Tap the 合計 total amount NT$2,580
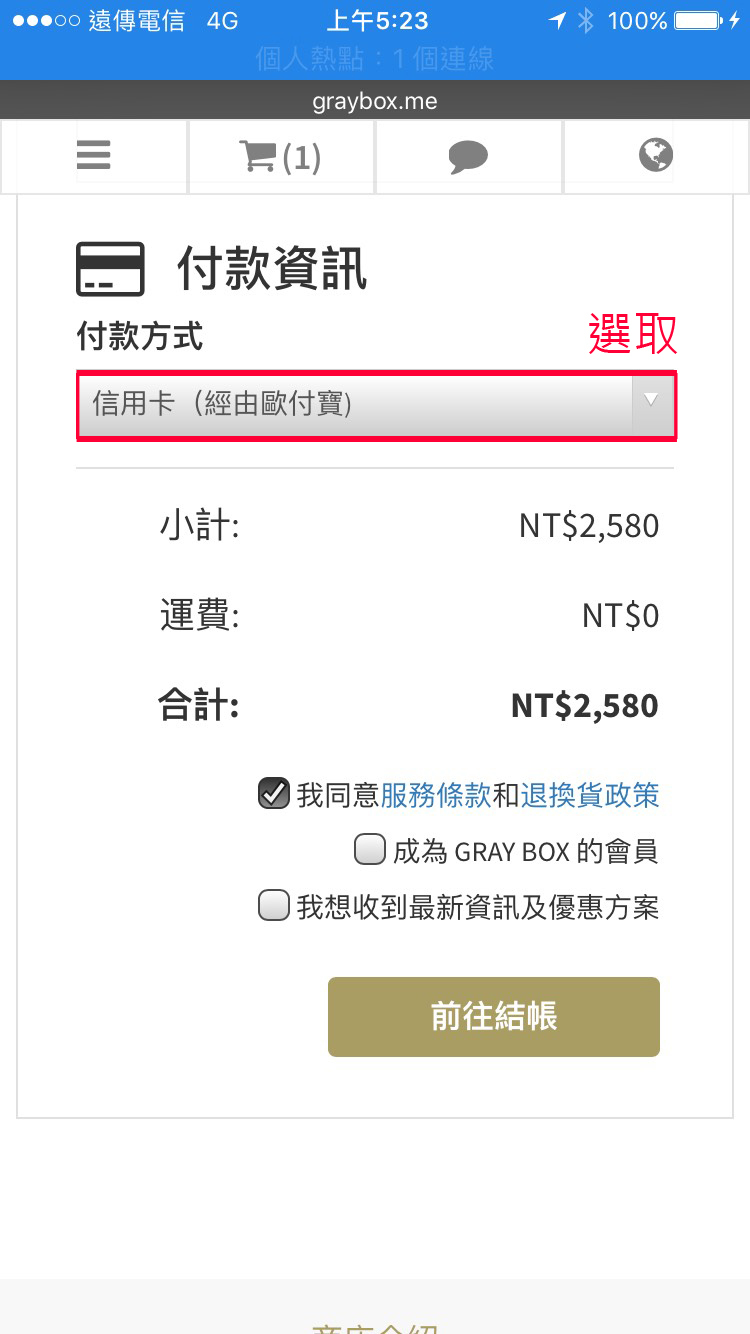Image resolution: width=750 pixels, height=1334 pixels. (584, 706)
